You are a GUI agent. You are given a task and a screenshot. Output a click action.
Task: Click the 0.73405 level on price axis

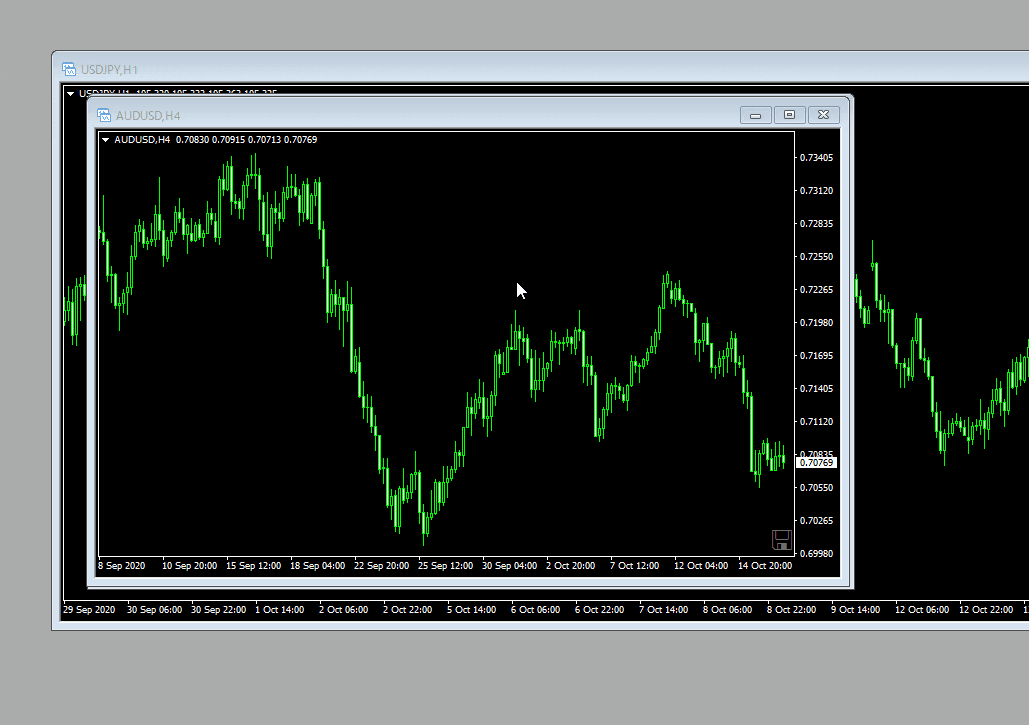[817, 158]
